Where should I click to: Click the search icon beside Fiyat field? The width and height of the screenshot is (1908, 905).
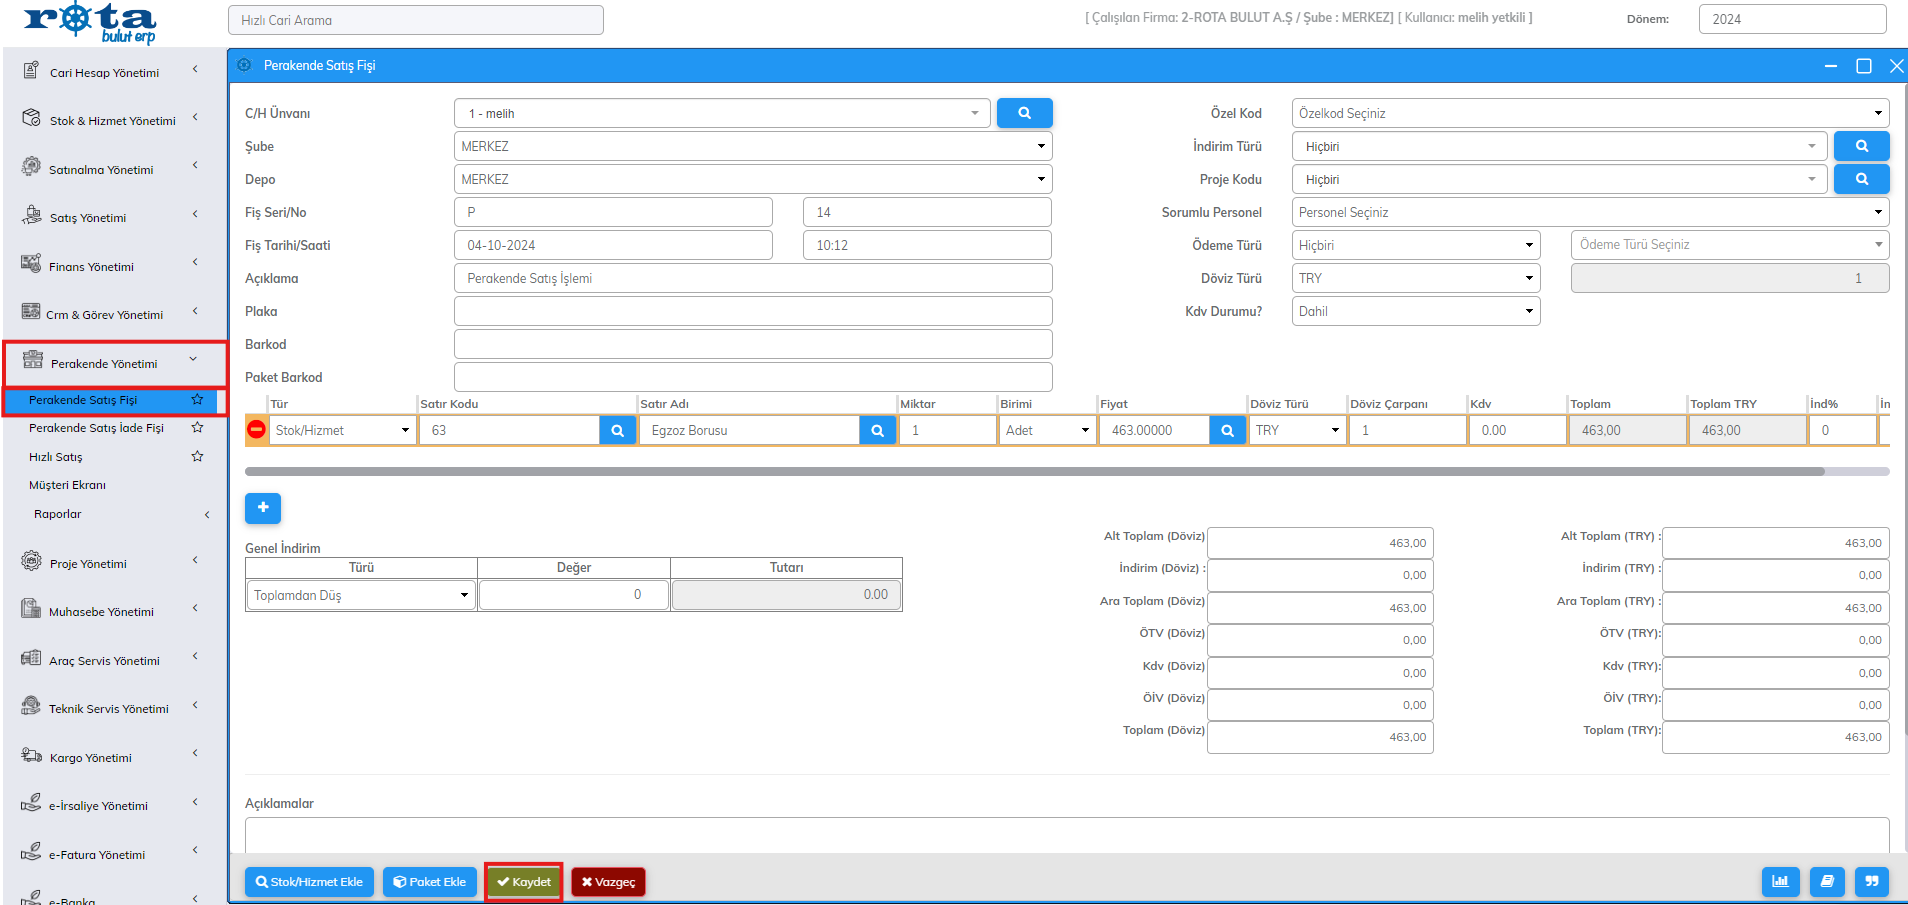click(x=1227, y=430)
